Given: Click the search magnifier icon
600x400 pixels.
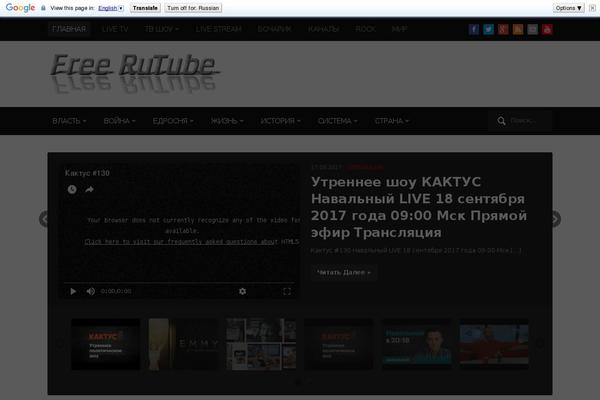Looking at the screenshot, I should point(501,121).
